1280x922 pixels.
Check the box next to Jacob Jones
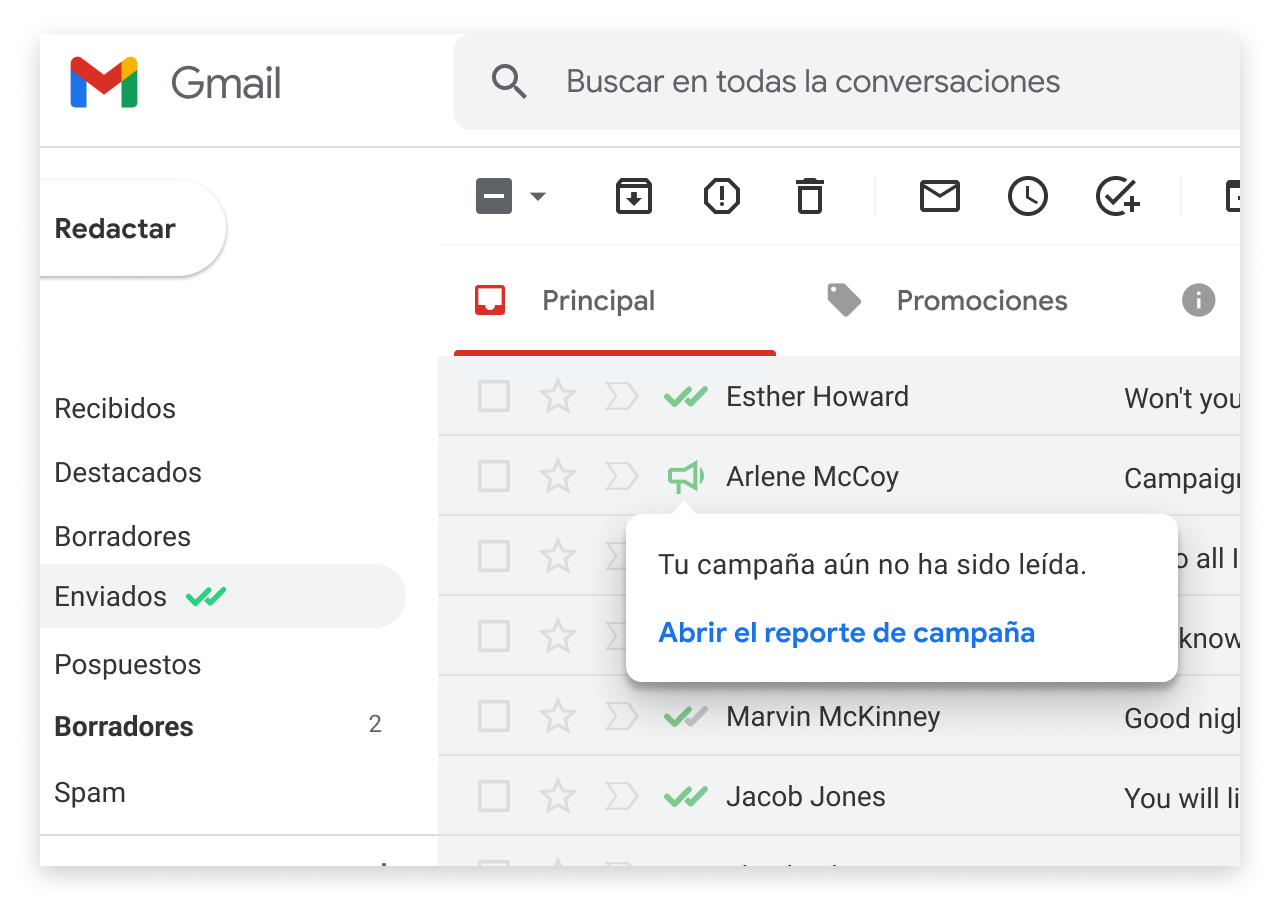pyautogui.click(x=493, y=797)
